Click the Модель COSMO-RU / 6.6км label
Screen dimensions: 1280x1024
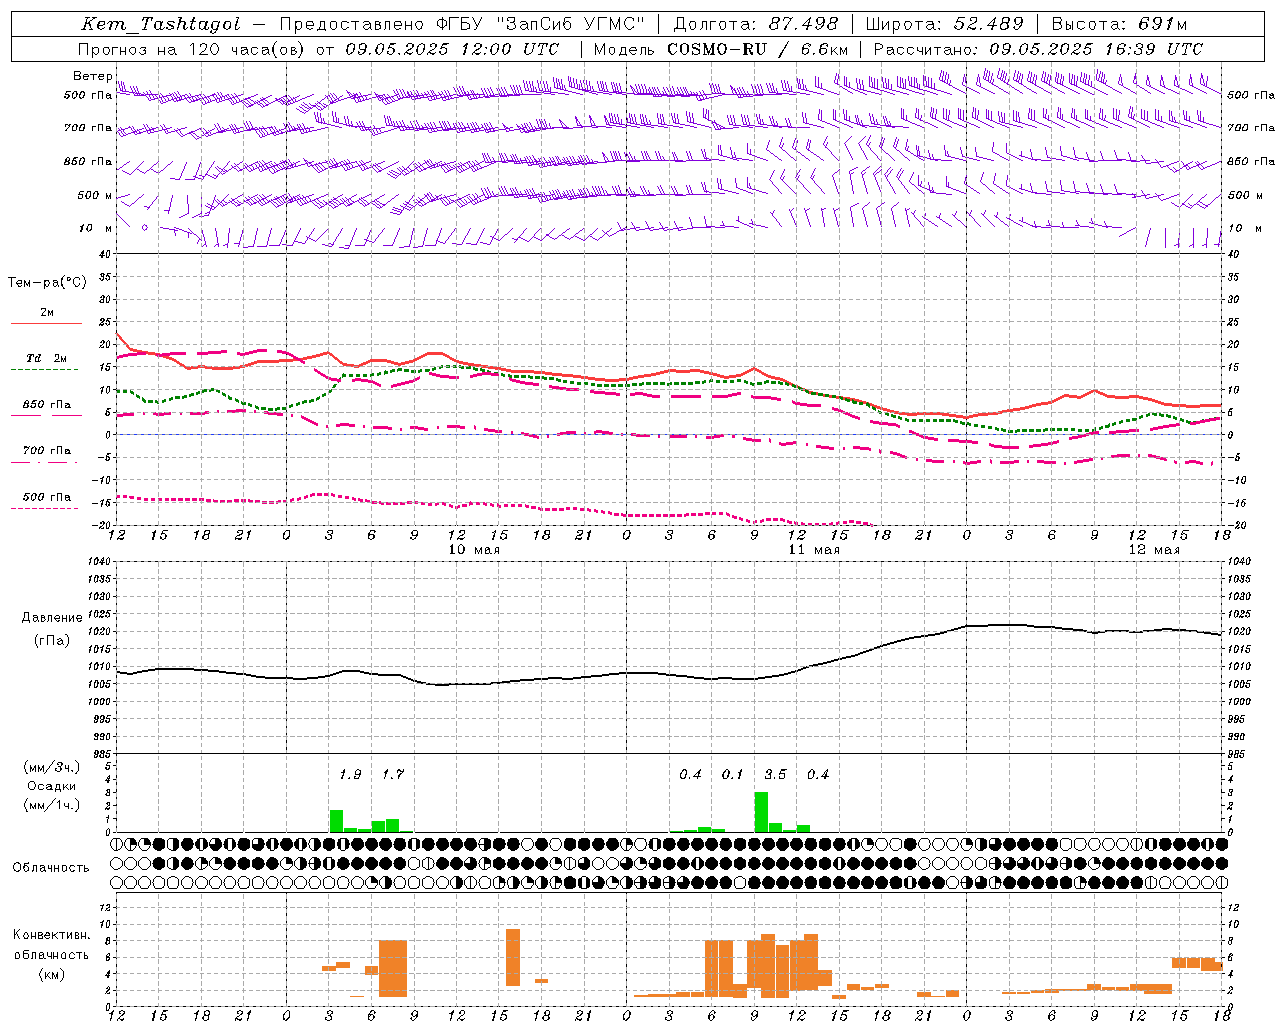(x=721, y=49)
